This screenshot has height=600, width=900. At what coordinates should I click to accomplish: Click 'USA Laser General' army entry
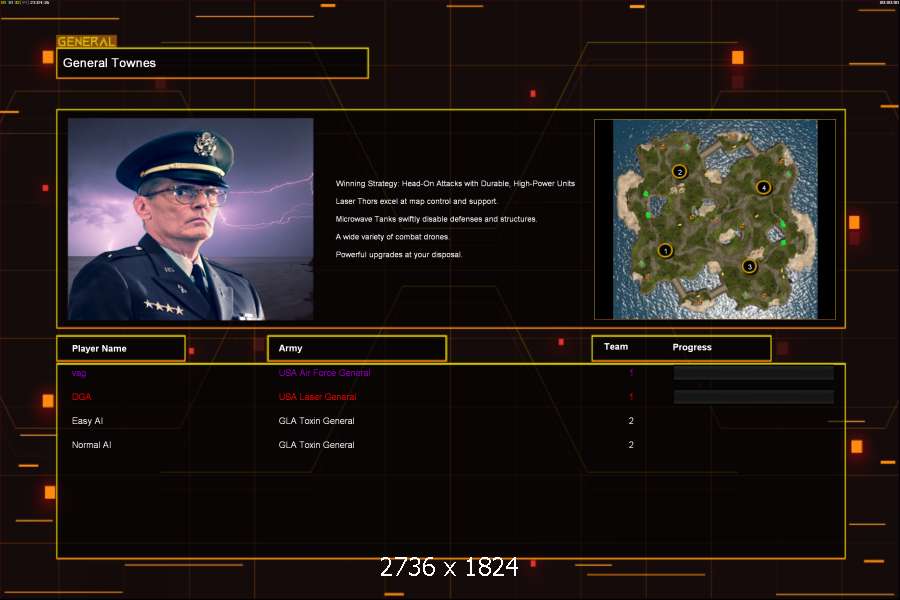coord(317,397)
